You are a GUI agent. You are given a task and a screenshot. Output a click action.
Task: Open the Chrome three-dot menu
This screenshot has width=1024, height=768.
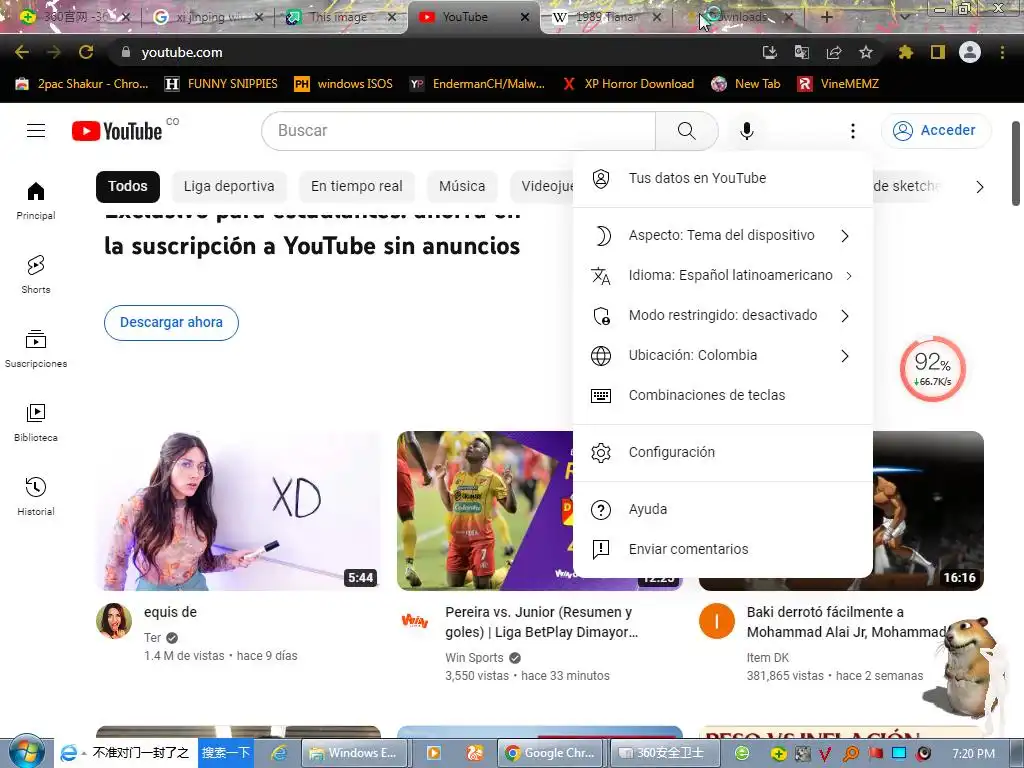1002,52
